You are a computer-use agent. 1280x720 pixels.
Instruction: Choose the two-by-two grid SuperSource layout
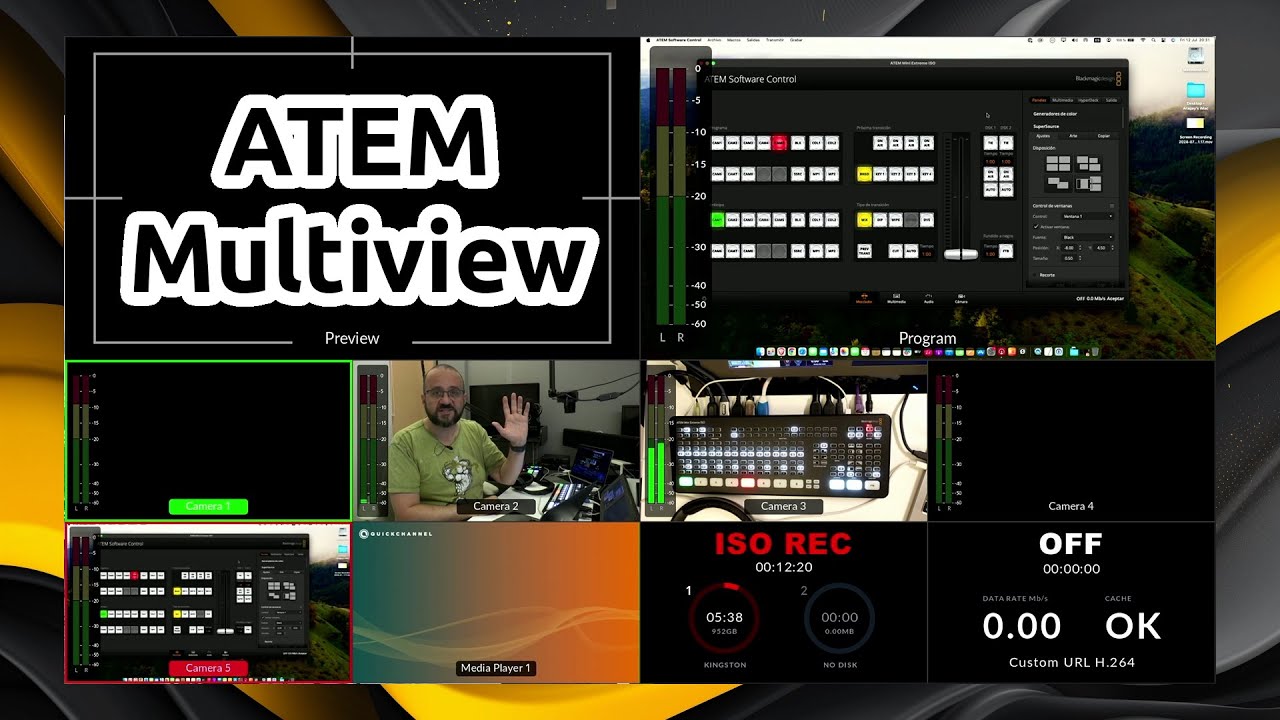[x=1058, y=164]
